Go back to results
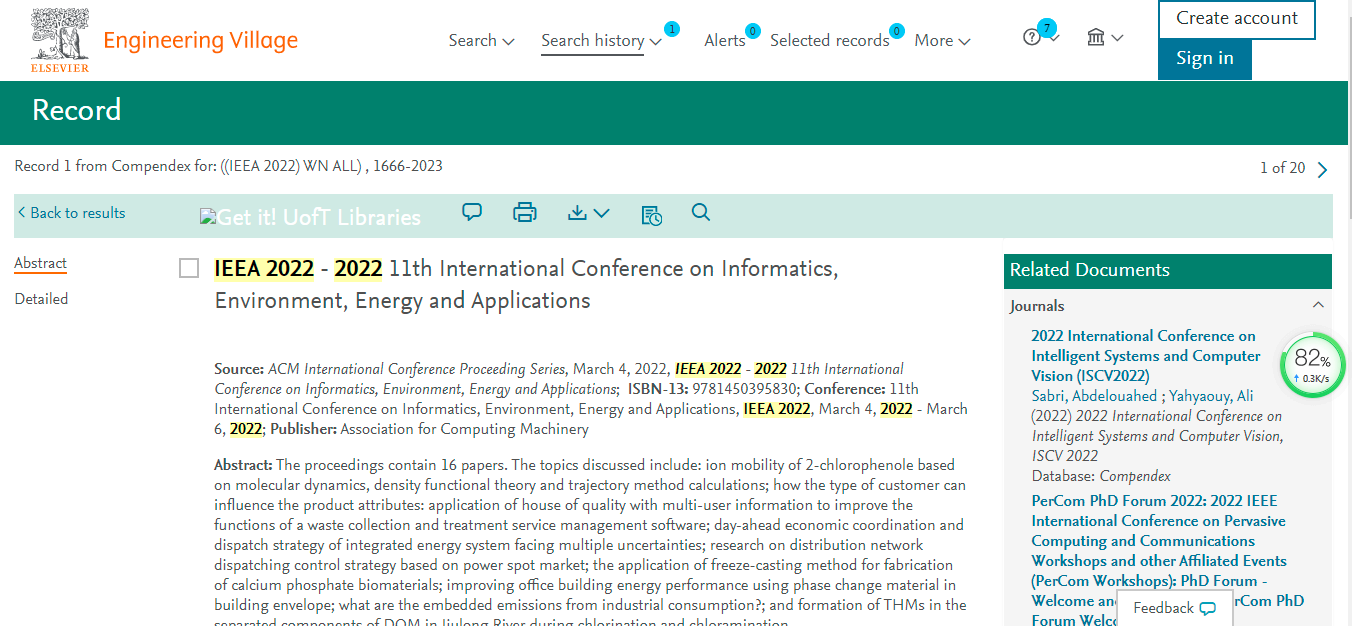The height and width of the screenshot is (626, 1352). 70,213
